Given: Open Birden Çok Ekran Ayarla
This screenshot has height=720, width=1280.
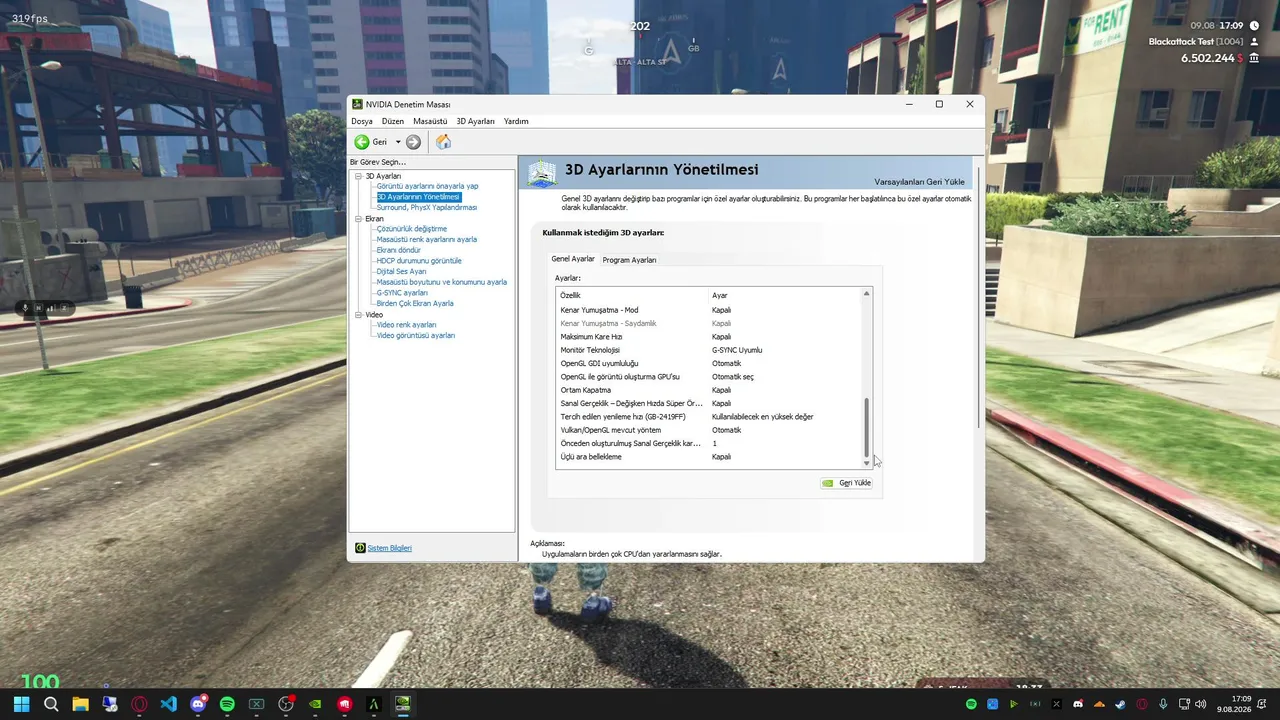Looking at the screenshot, I should 415,303.
